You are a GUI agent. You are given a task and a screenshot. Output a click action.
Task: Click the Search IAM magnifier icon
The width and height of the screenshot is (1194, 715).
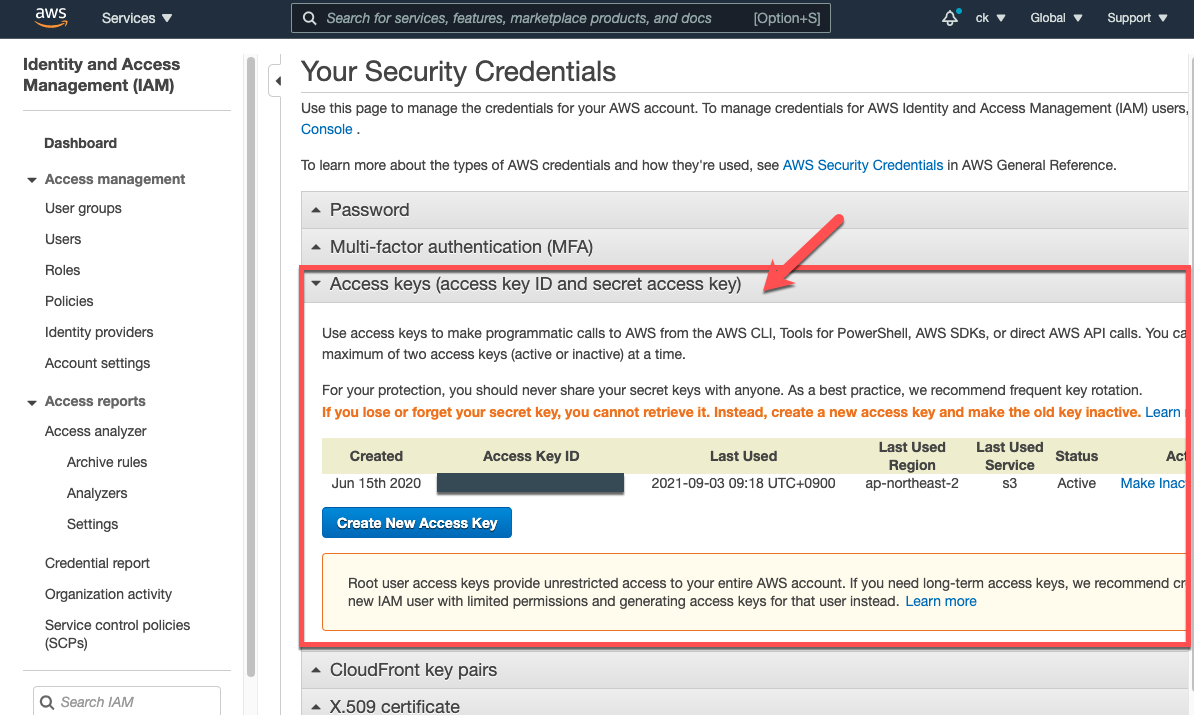point(47,702)
